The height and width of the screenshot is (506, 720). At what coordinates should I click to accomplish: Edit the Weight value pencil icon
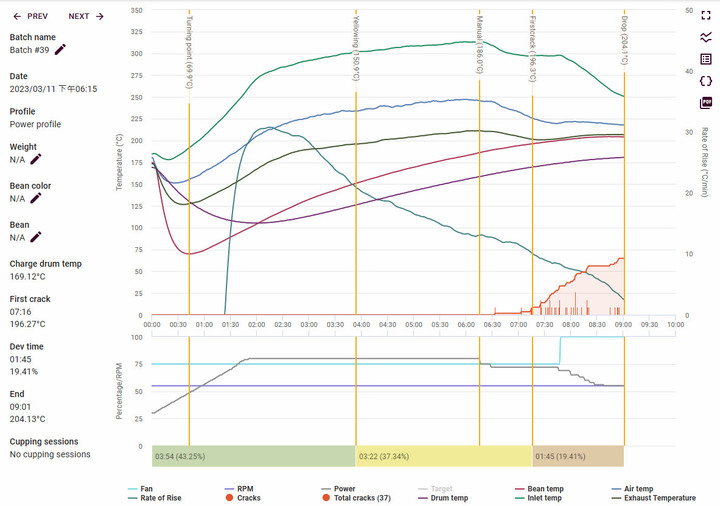[36, 159]
